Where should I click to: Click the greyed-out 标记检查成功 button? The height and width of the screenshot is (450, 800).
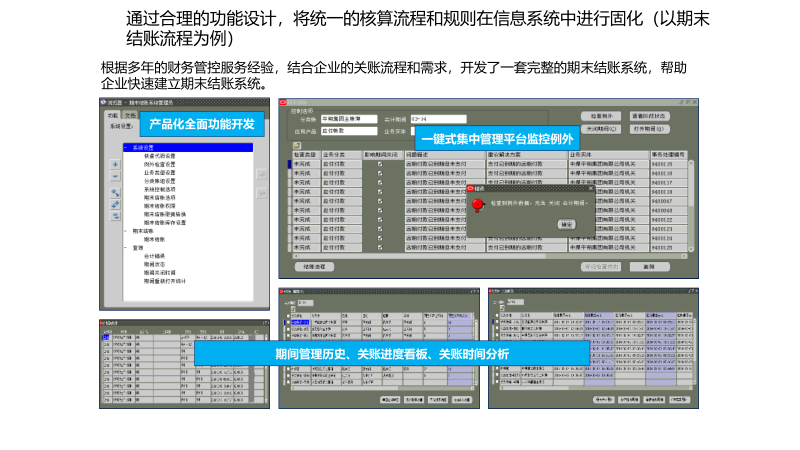pyautogui.click(x=601, y=267)
